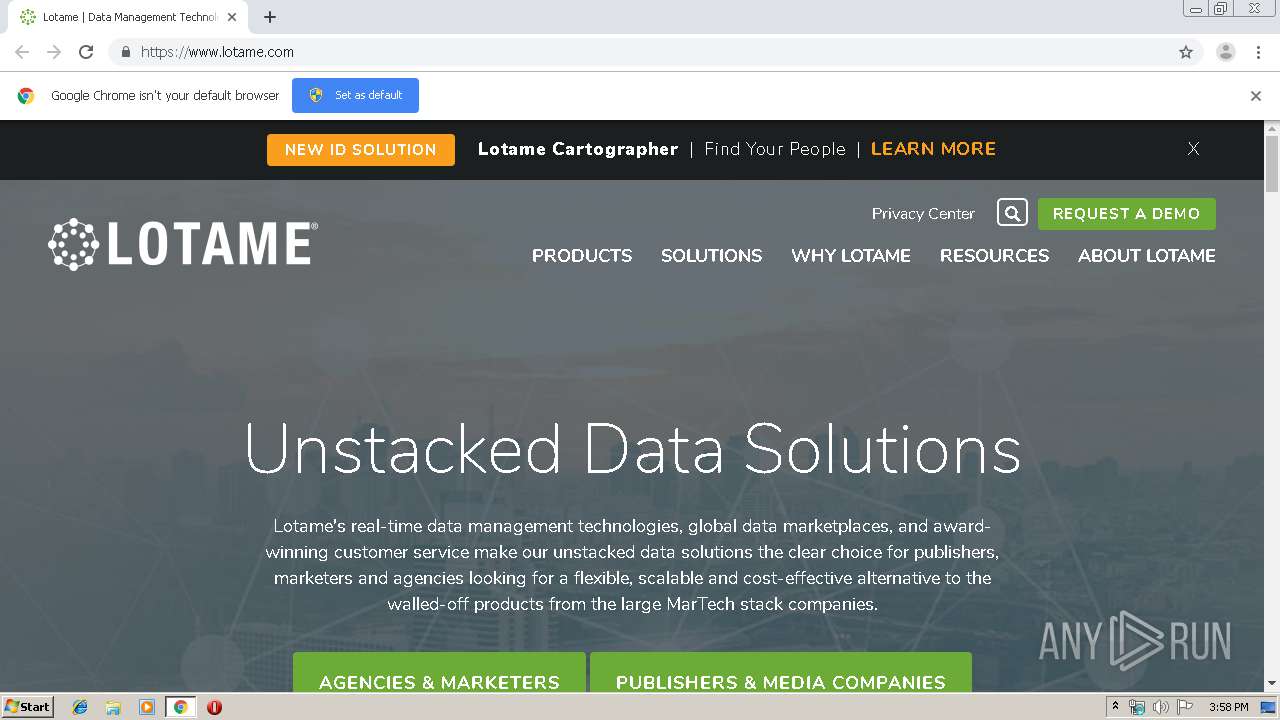Click the 3:58 PM taskbar clock
Screen dimensions: 1280x720
coord(1228,707)
